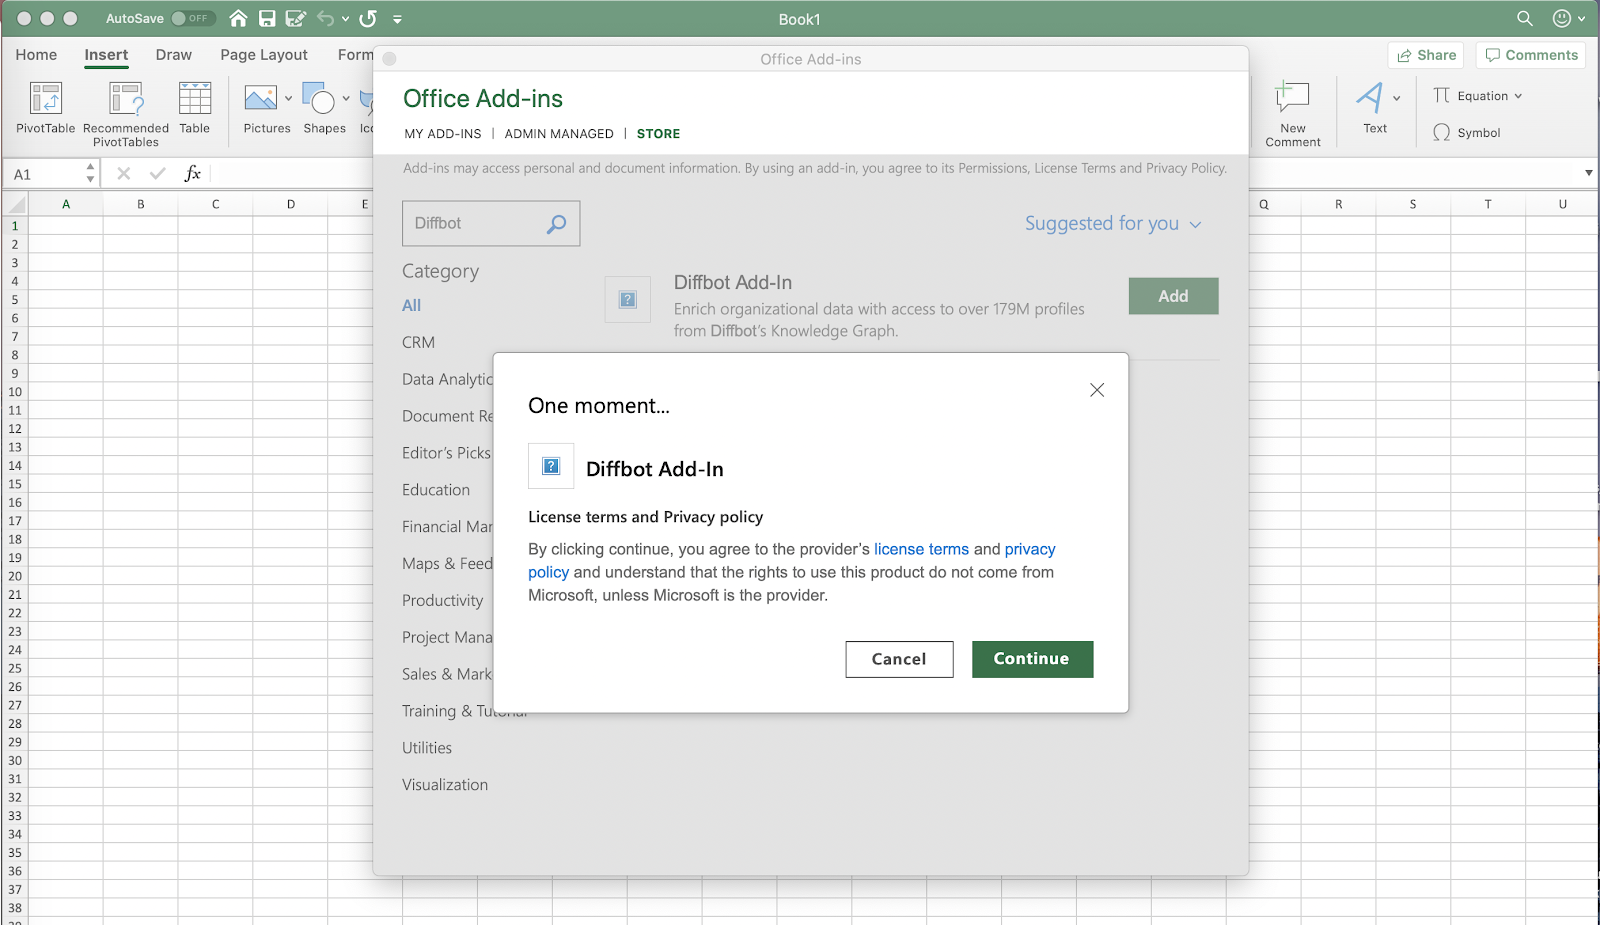The width and height of the screenshot is (1600, 925).
Task: Open the license terms link
Action: pos(921,549)
